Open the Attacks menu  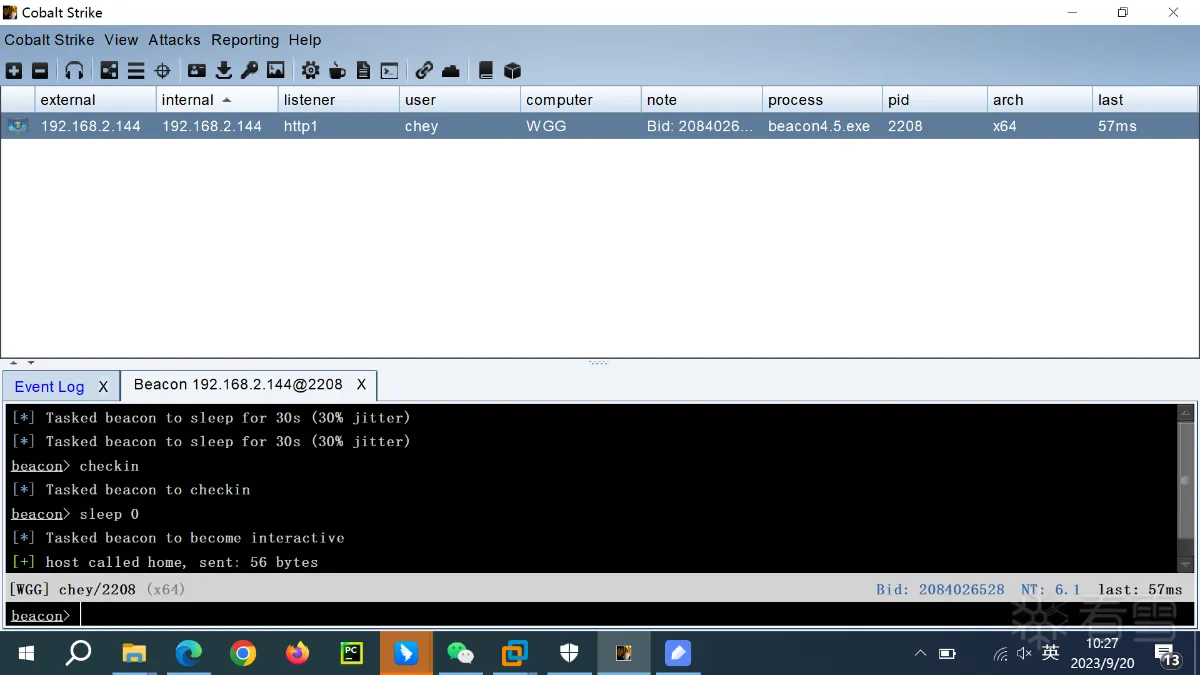click(175, 40)
